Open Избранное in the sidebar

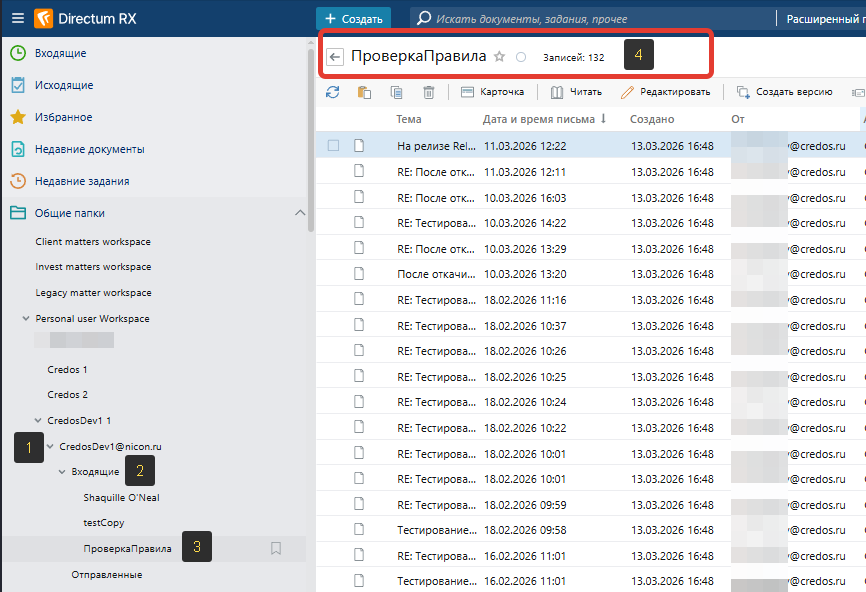click(x=63, y=117)
